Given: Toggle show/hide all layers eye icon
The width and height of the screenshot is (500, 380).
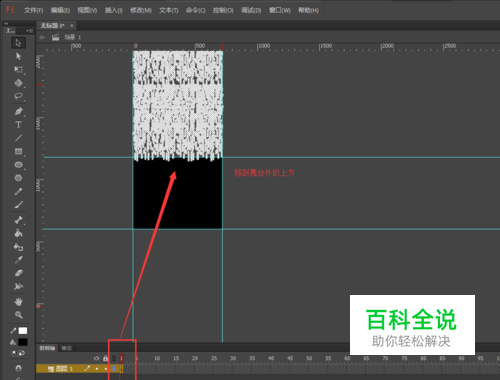Looking at the screenshot, I should [96, 358].
